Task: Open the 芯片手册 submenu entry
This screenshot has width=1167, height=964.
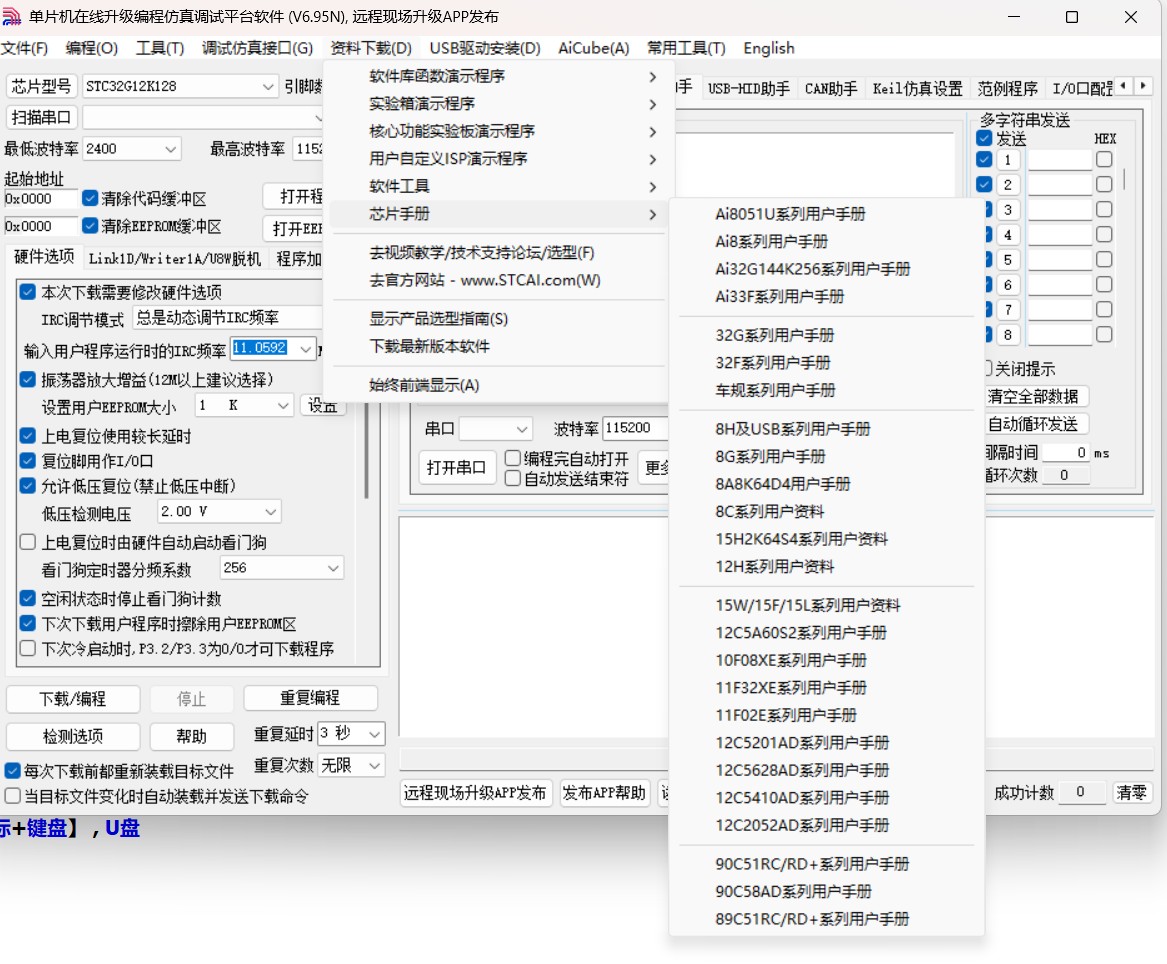Action: [497, 214]
